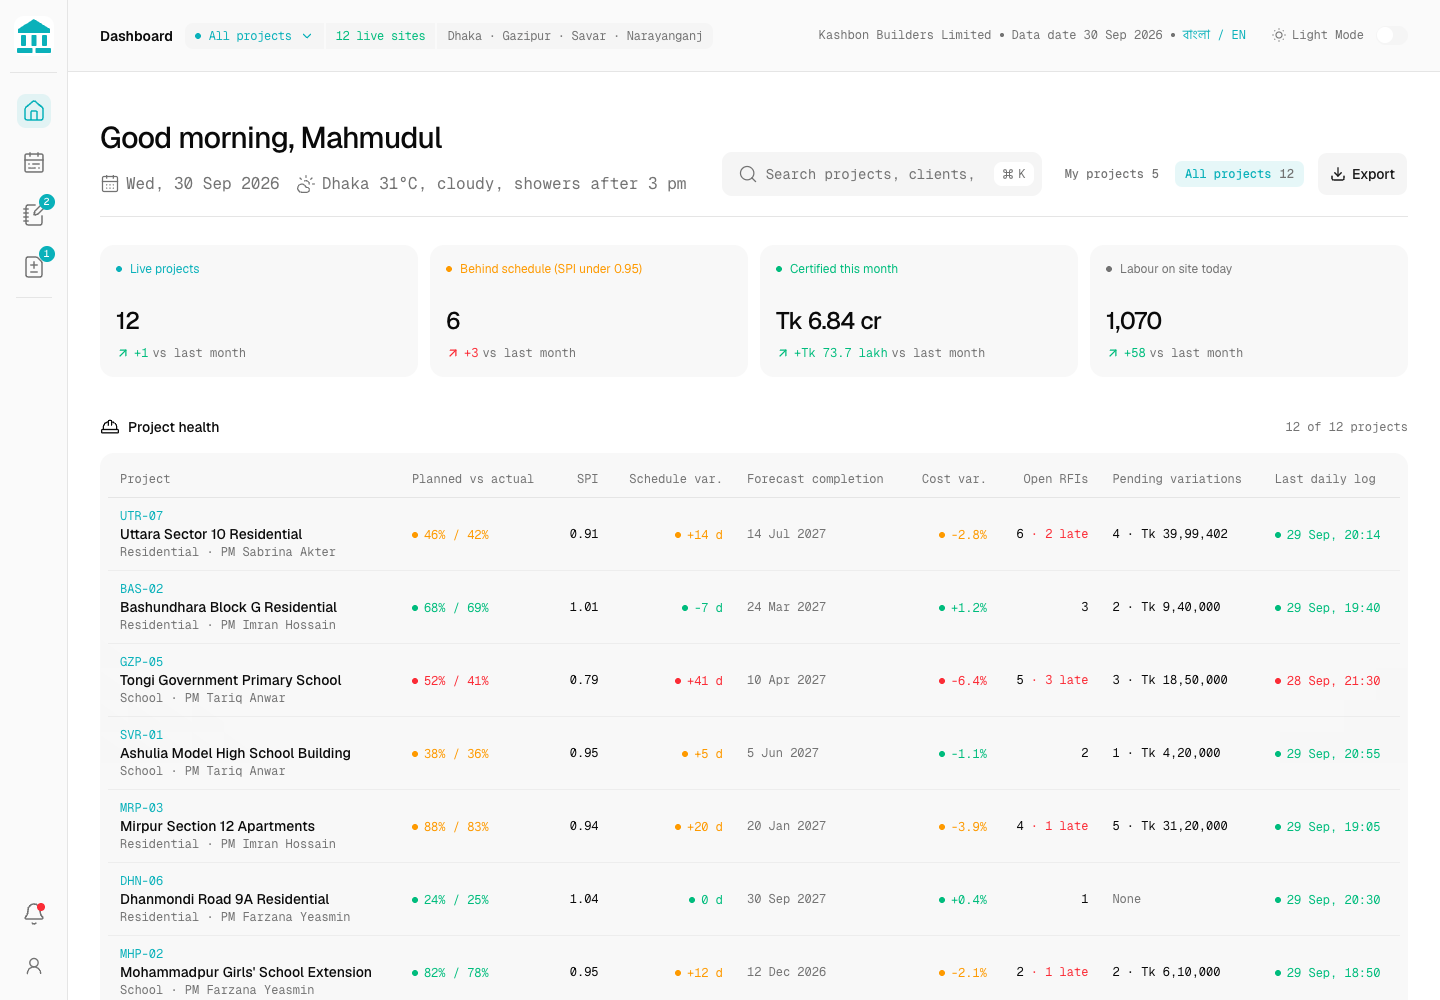Toggle the Light Mode switch
The image size is (1440, 1000).
click(x=1391, y=35)
